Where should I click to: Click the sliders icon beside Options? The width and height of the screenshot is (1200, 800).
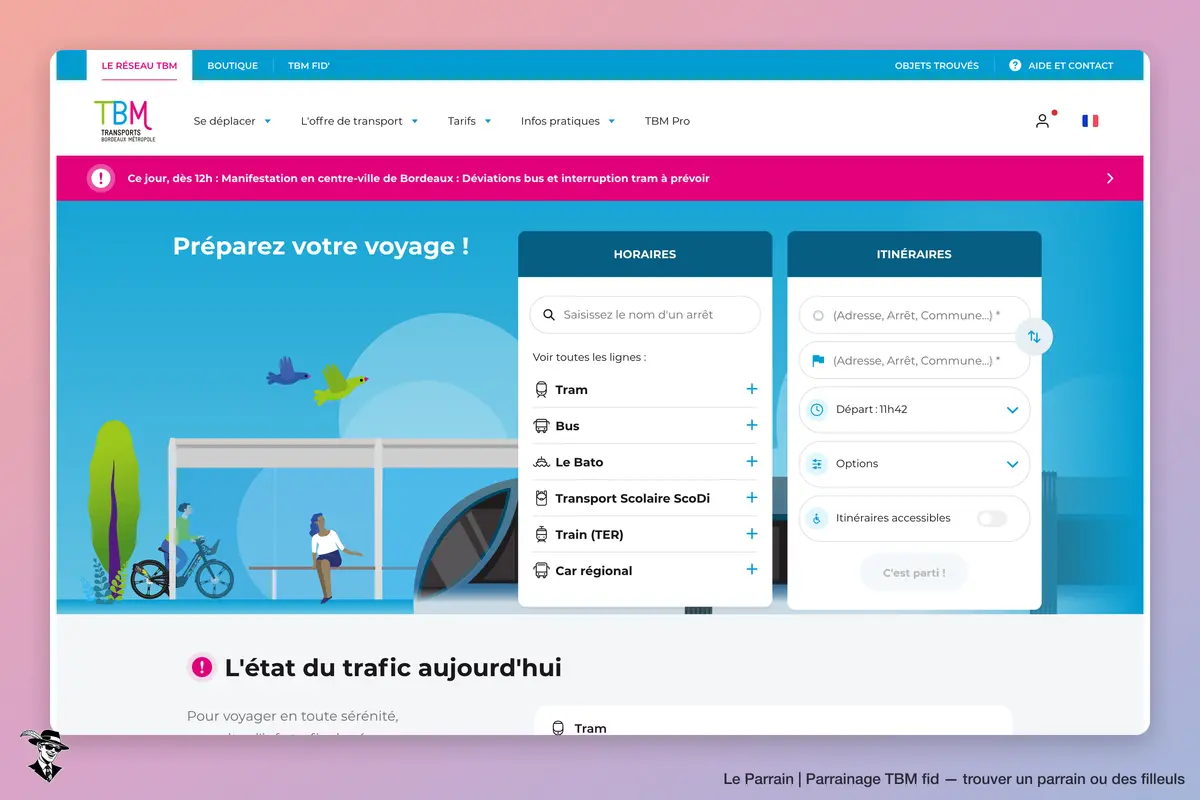point(817,464)
